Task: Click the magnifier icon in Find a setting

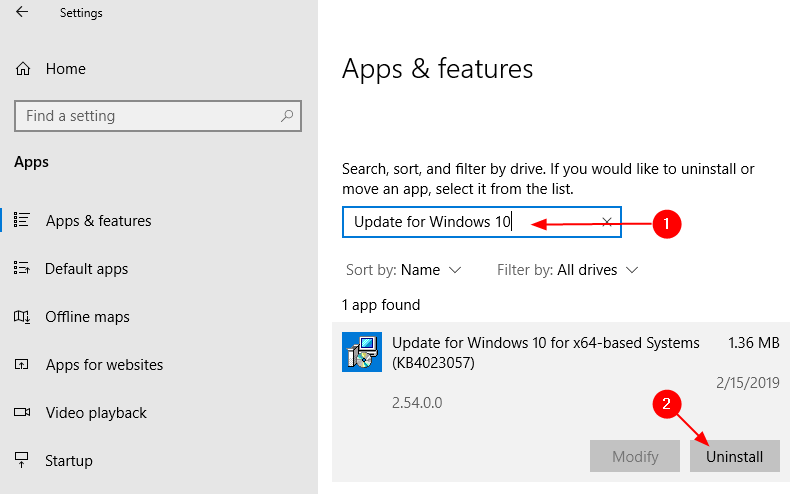Action: tap(287, 116)
